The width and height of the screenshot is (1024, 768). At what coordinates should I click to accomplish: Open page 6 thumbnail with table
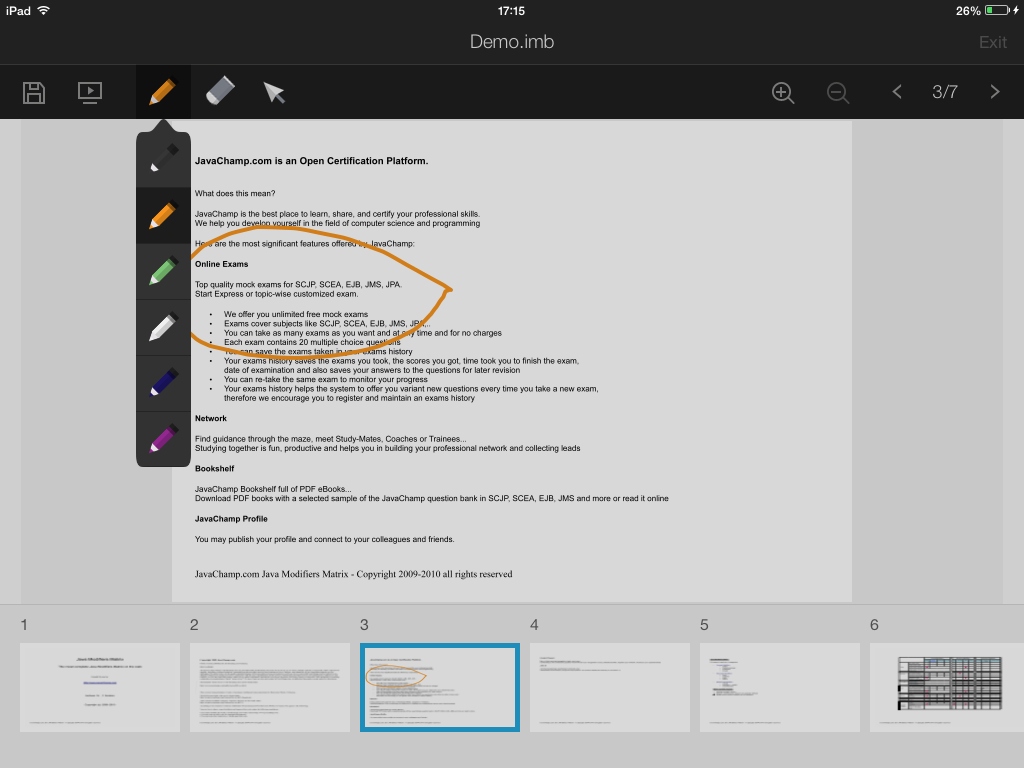[x=947, y=687]
